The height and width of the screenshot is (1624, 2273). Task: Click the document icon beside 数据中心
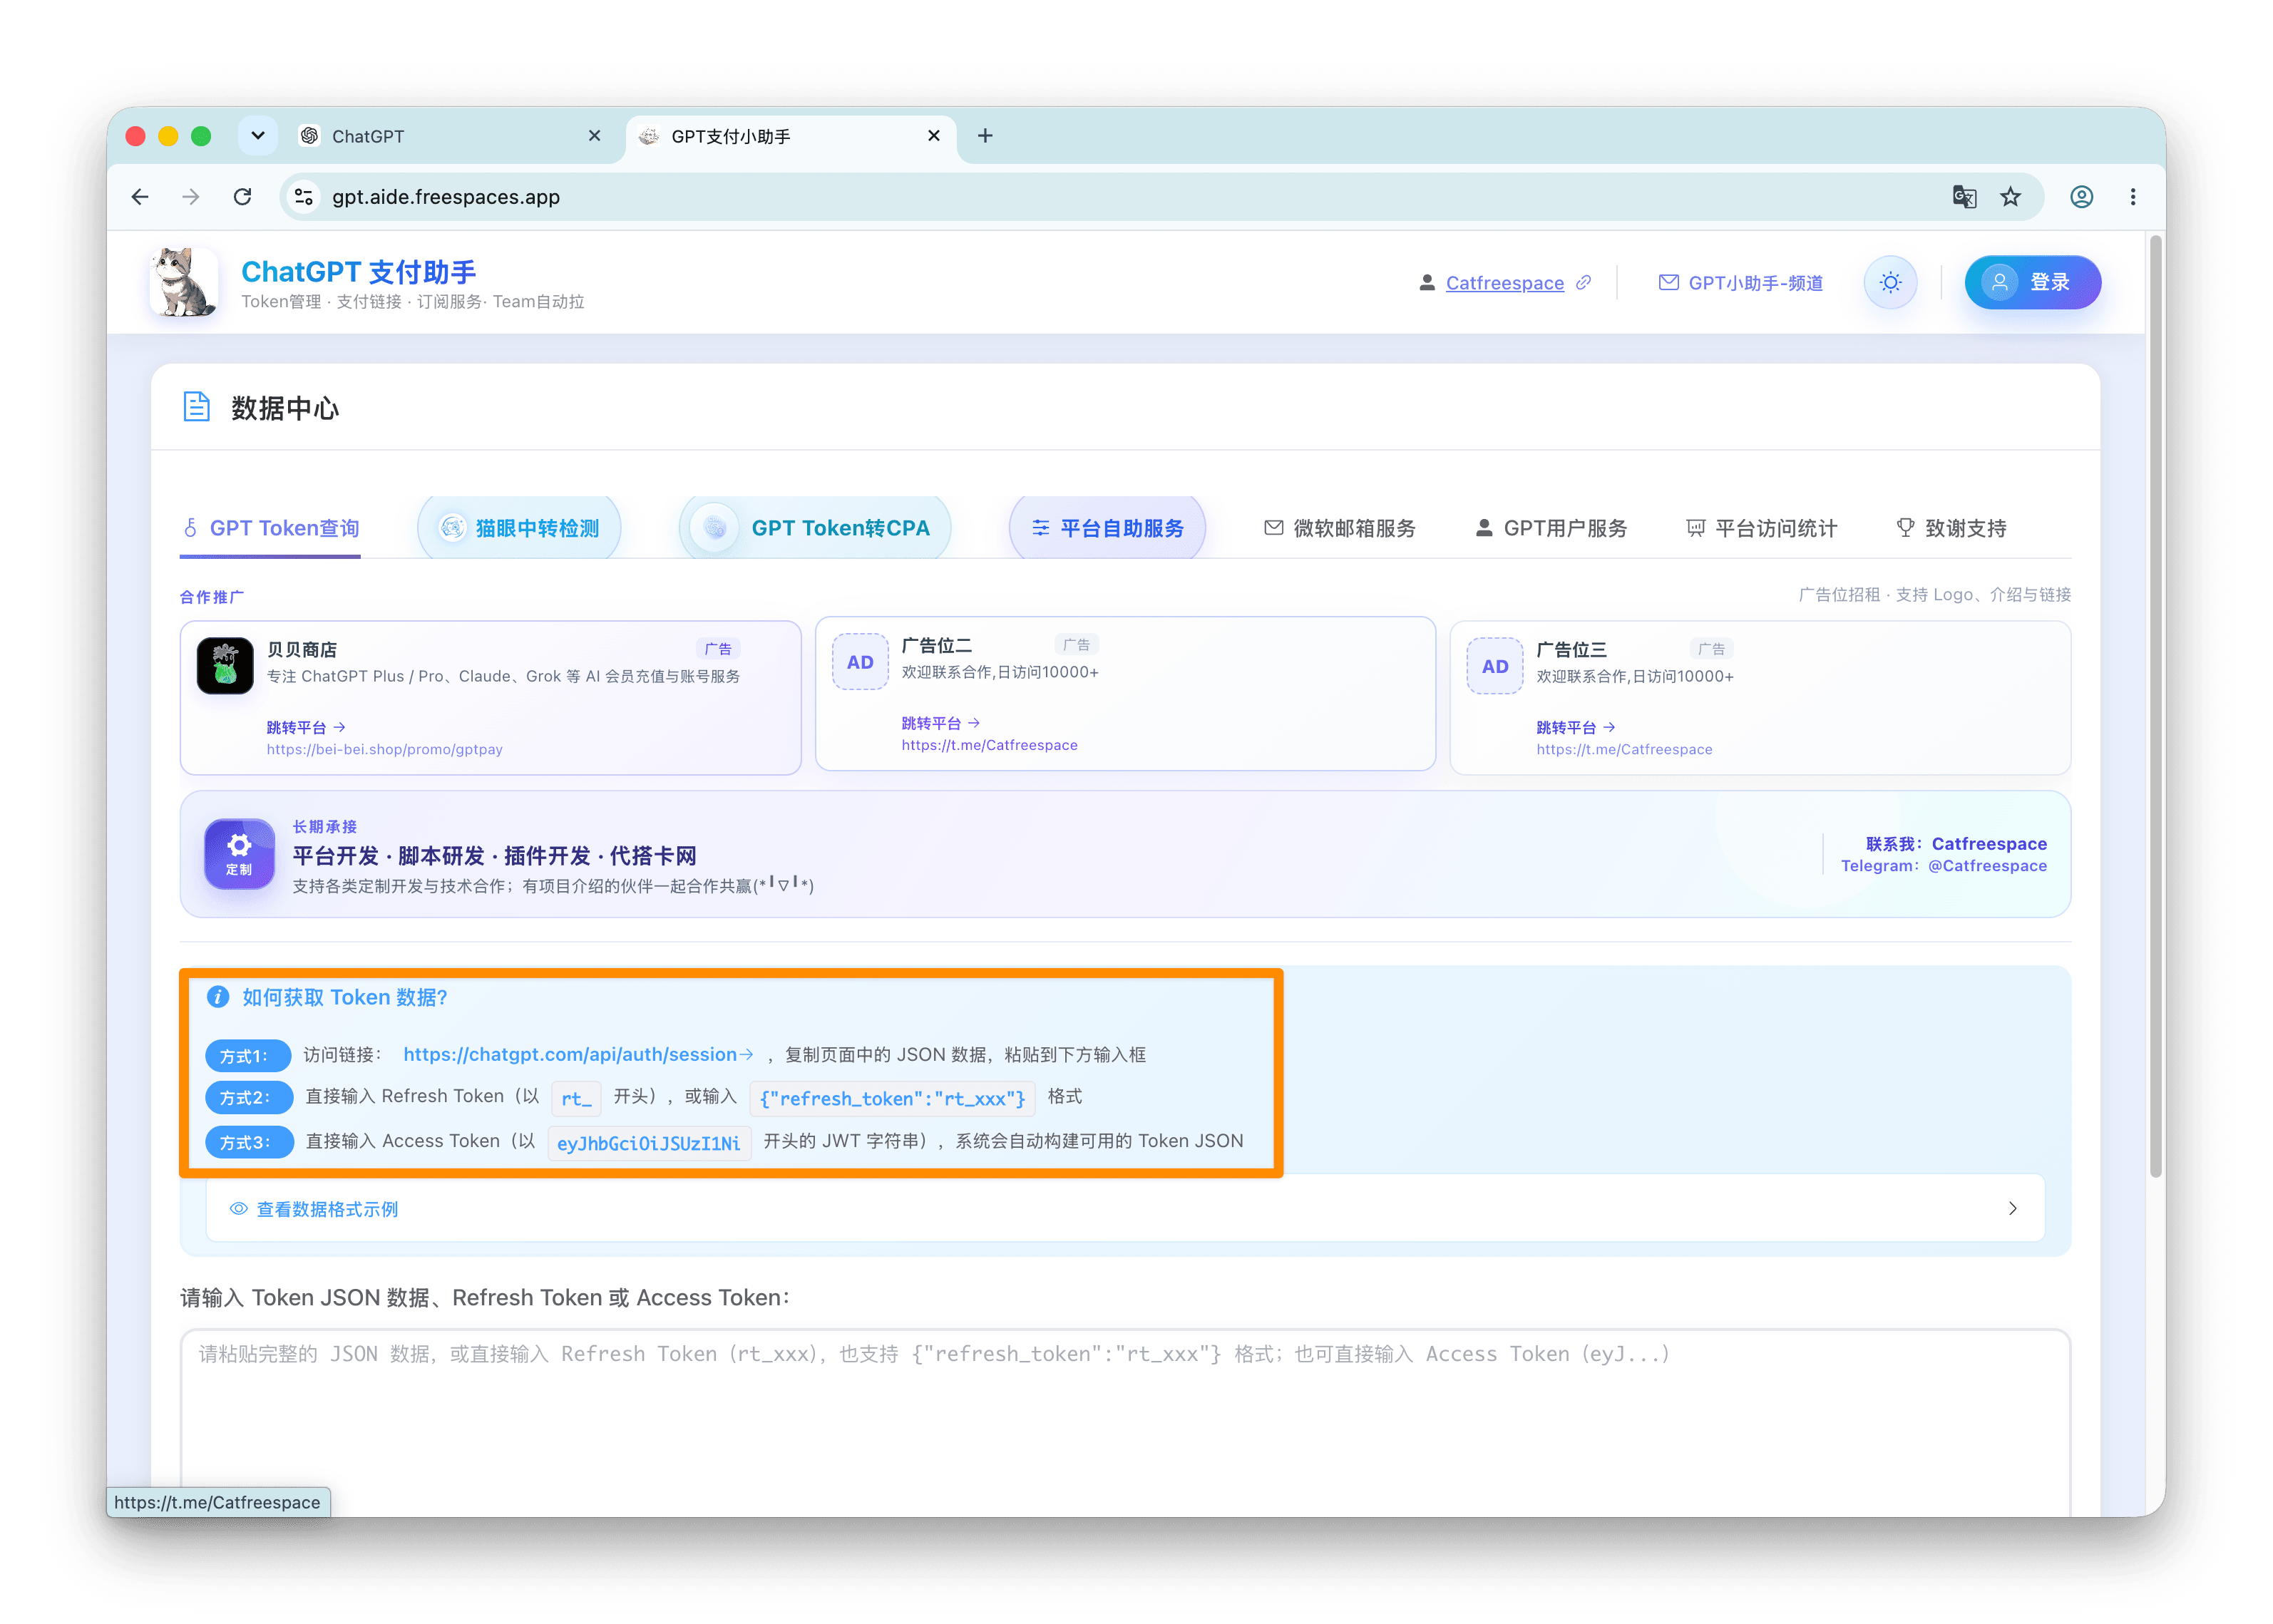click(x=196, y=407)
